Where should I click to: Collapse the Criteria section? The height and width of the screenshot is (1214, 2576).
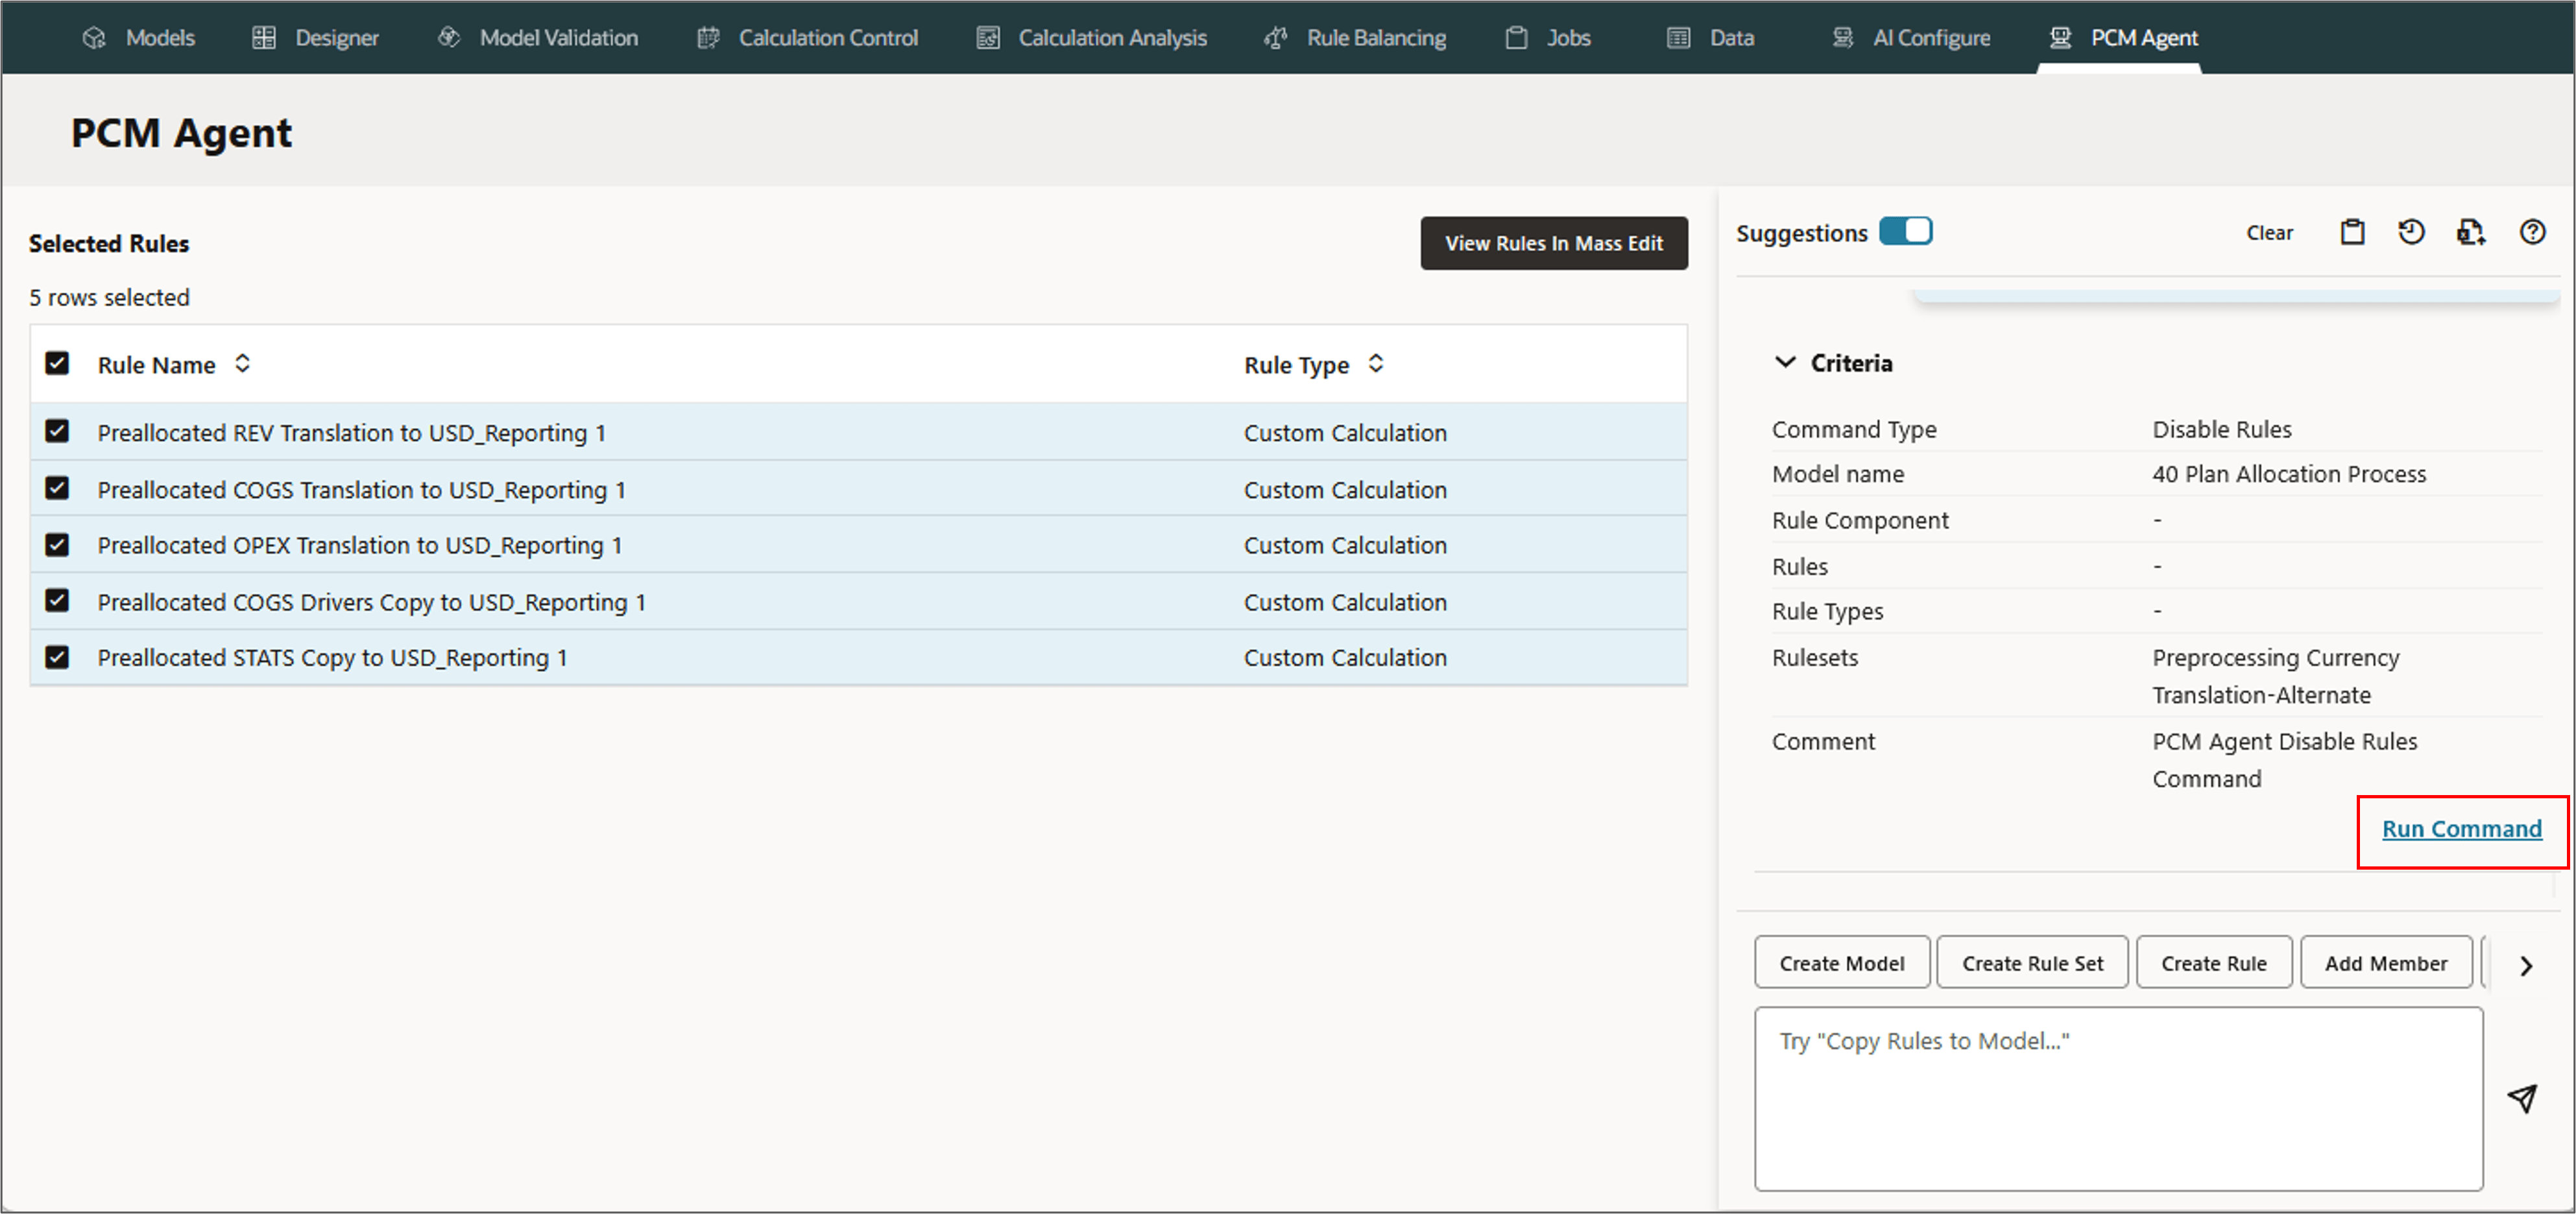[x=1785, y=362]
